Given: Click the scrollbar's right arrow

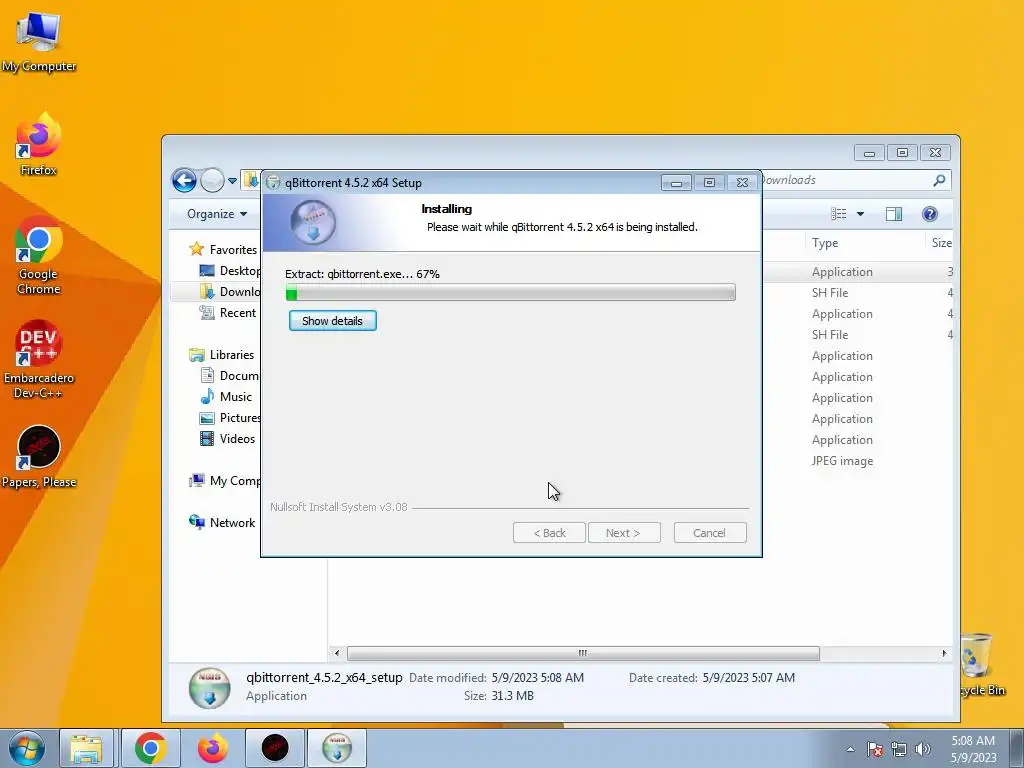Looking at the screenshot, I should pyautogui.click(x=944, y=653).
